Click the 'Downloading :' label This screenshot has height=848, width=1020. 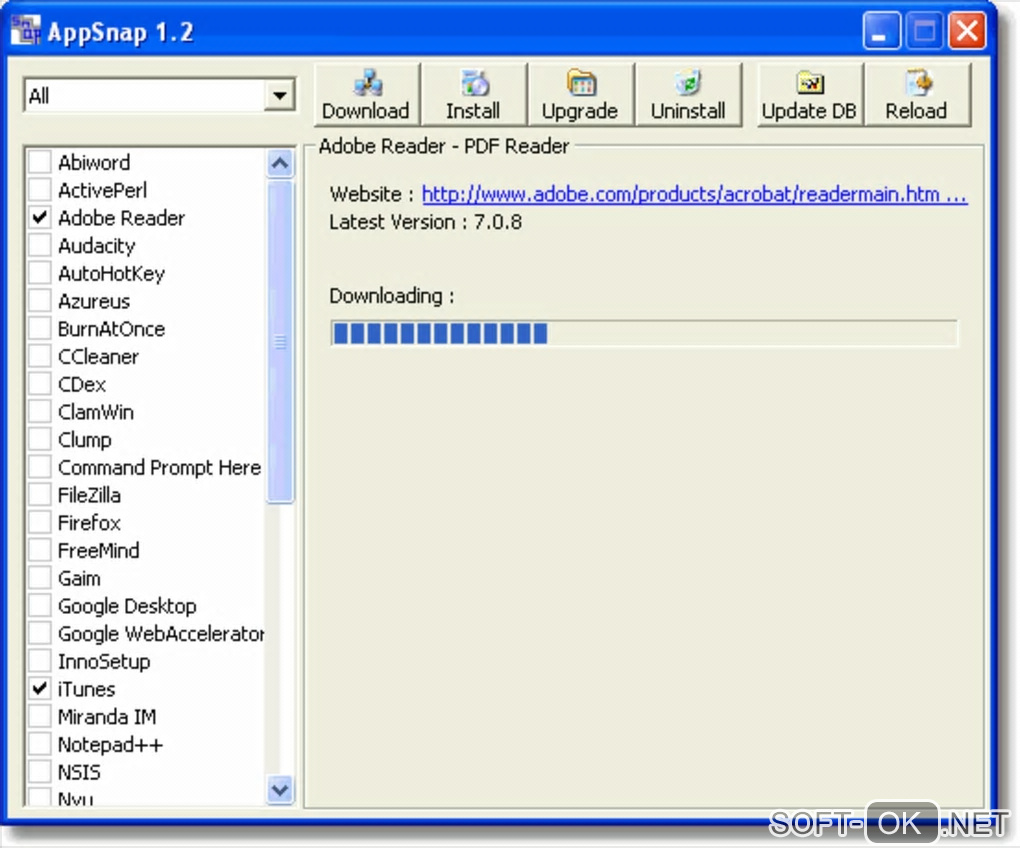click(x=392, y=297)
